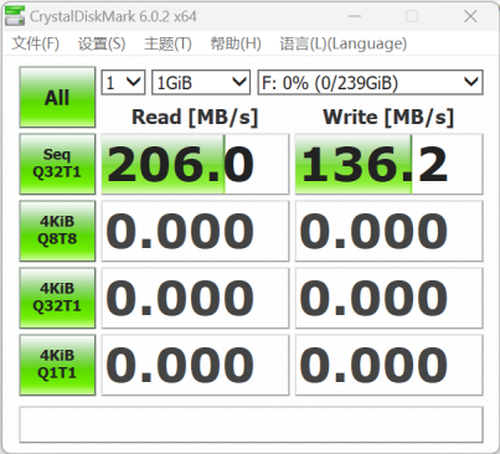Viewport: 500px width, 454px height.
Task: Open the 文件(F) menu
Action: 35,44
